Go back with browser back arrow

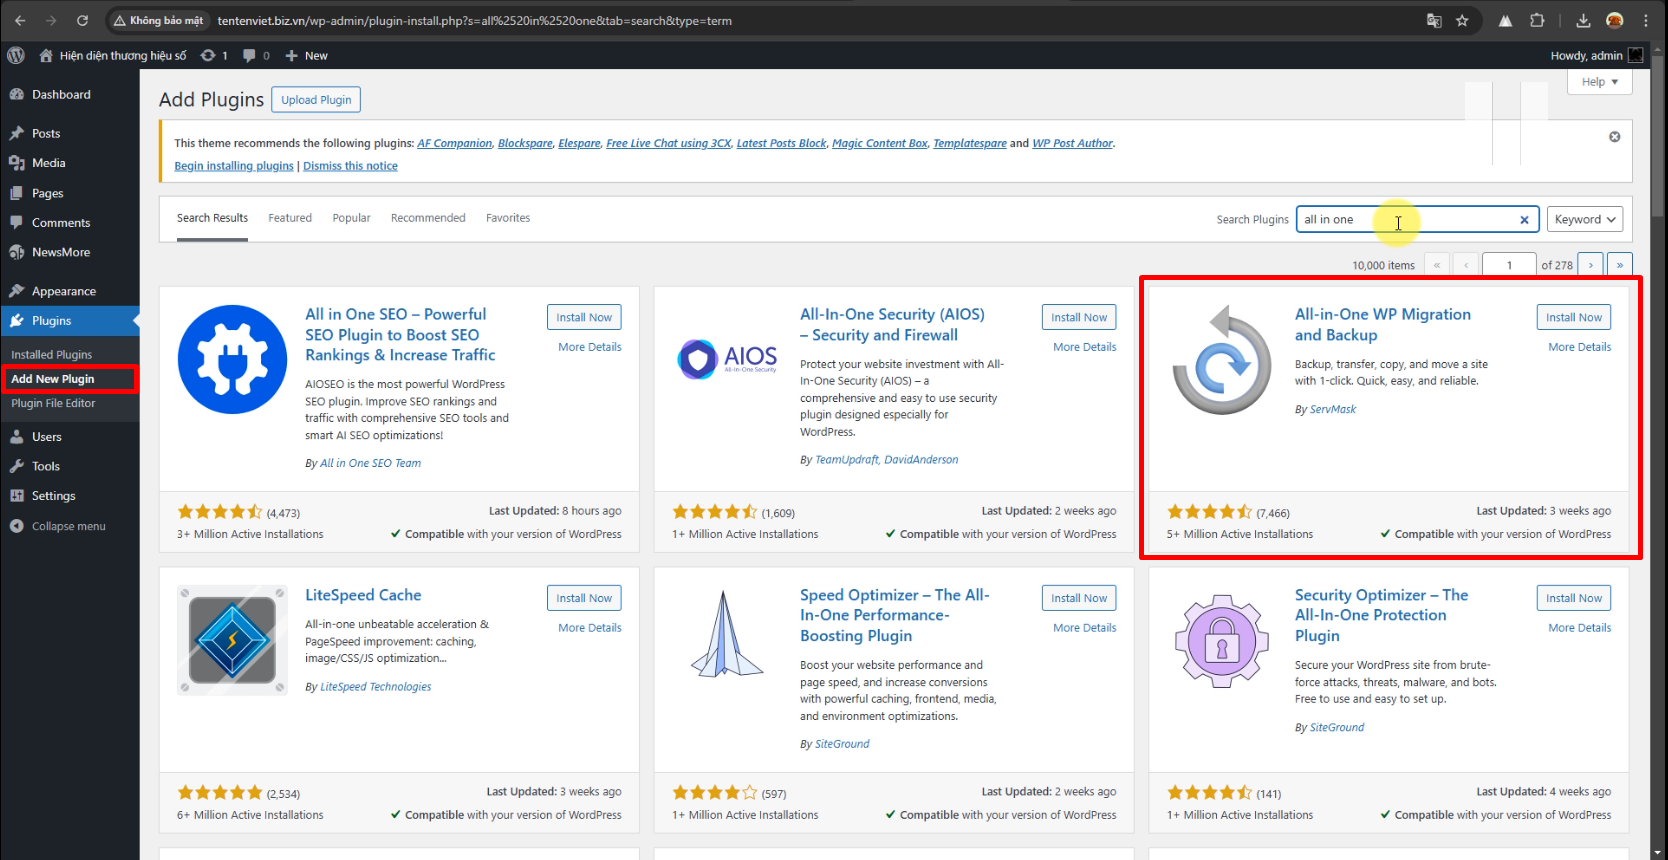click(x=20, y=20)
